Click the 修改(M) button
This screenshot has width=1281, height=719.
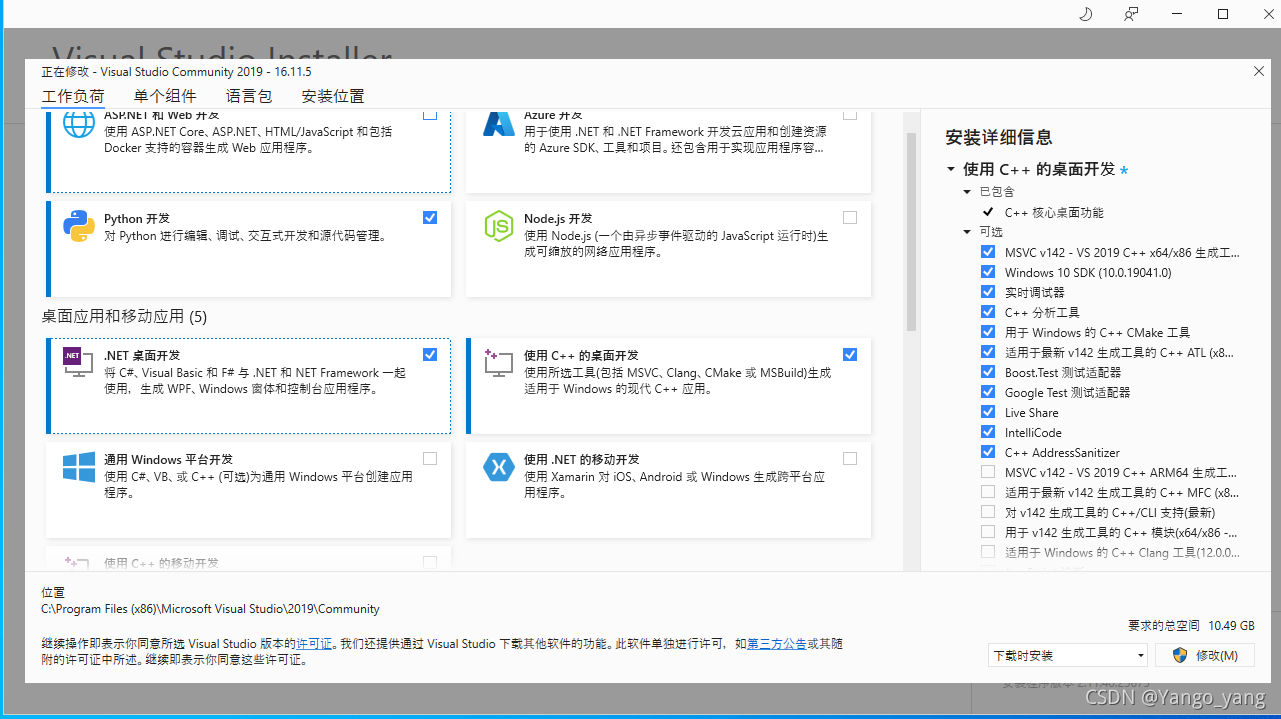click(x=1205, y=655)
